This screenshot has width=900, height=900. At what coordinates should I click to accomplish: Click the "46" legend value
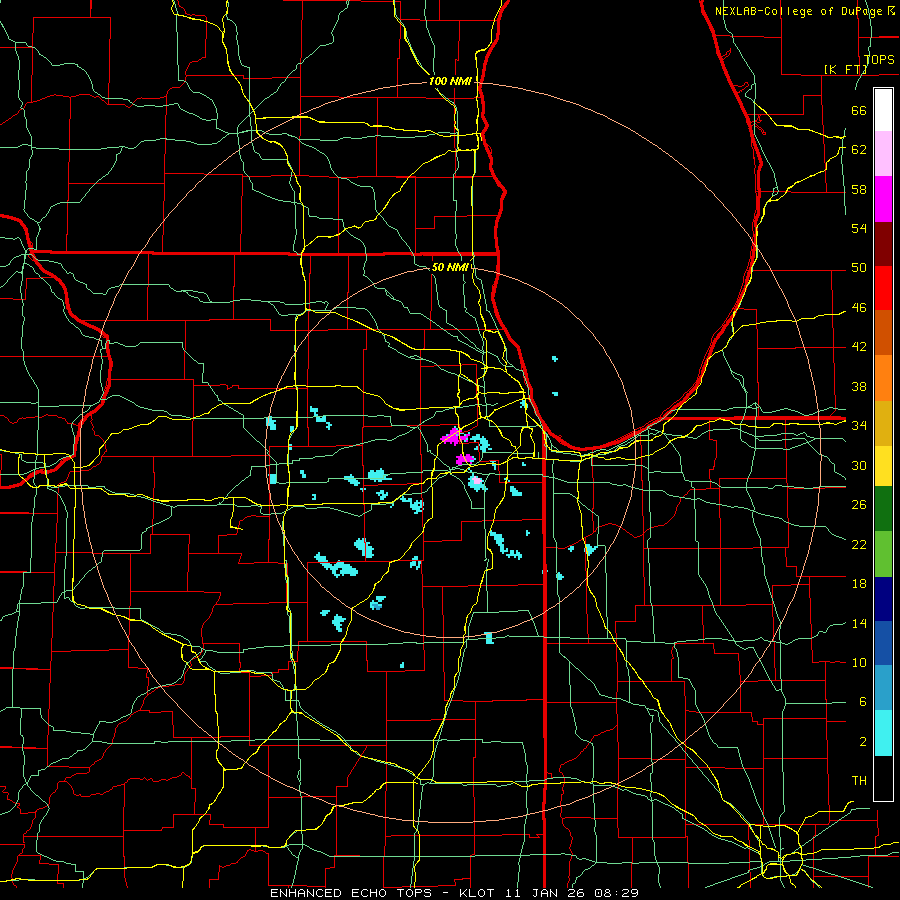[x=859, y=308]
